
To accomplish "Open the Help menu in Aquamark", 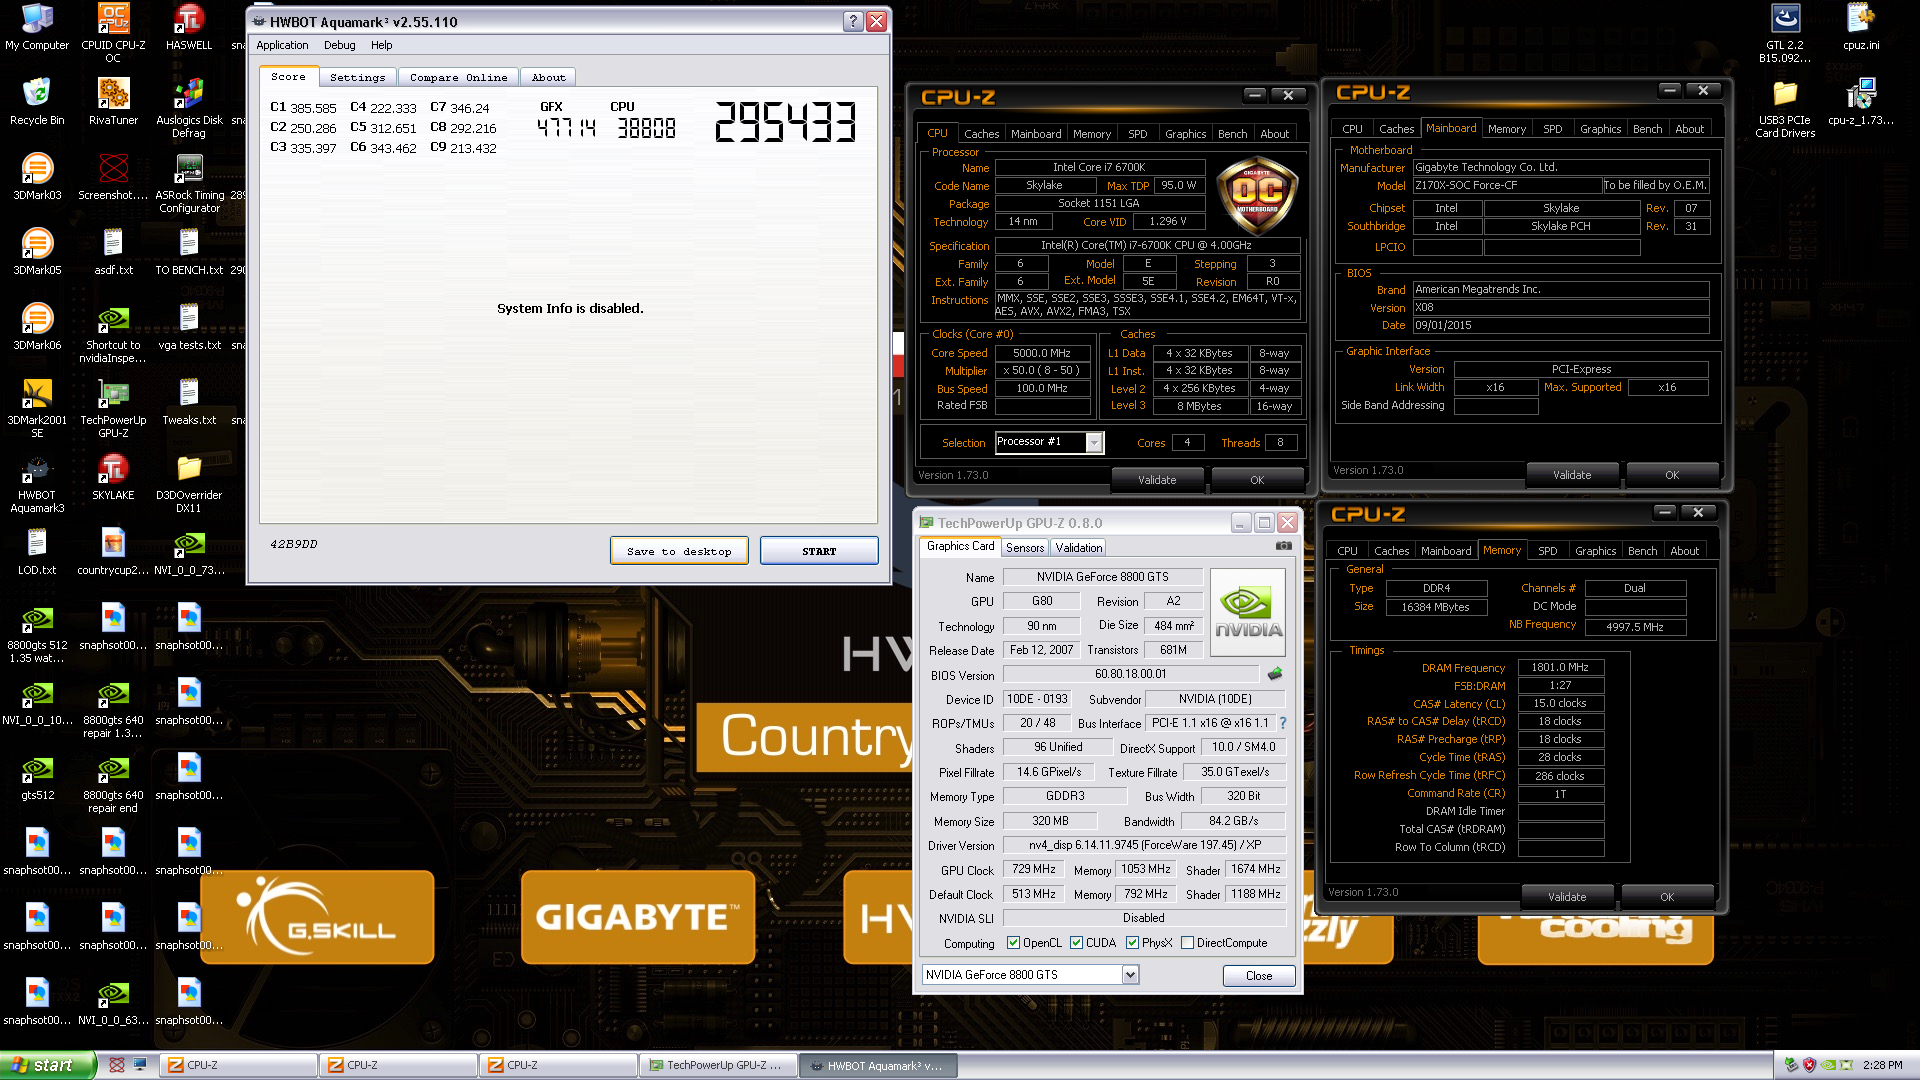I will point(381,45).
